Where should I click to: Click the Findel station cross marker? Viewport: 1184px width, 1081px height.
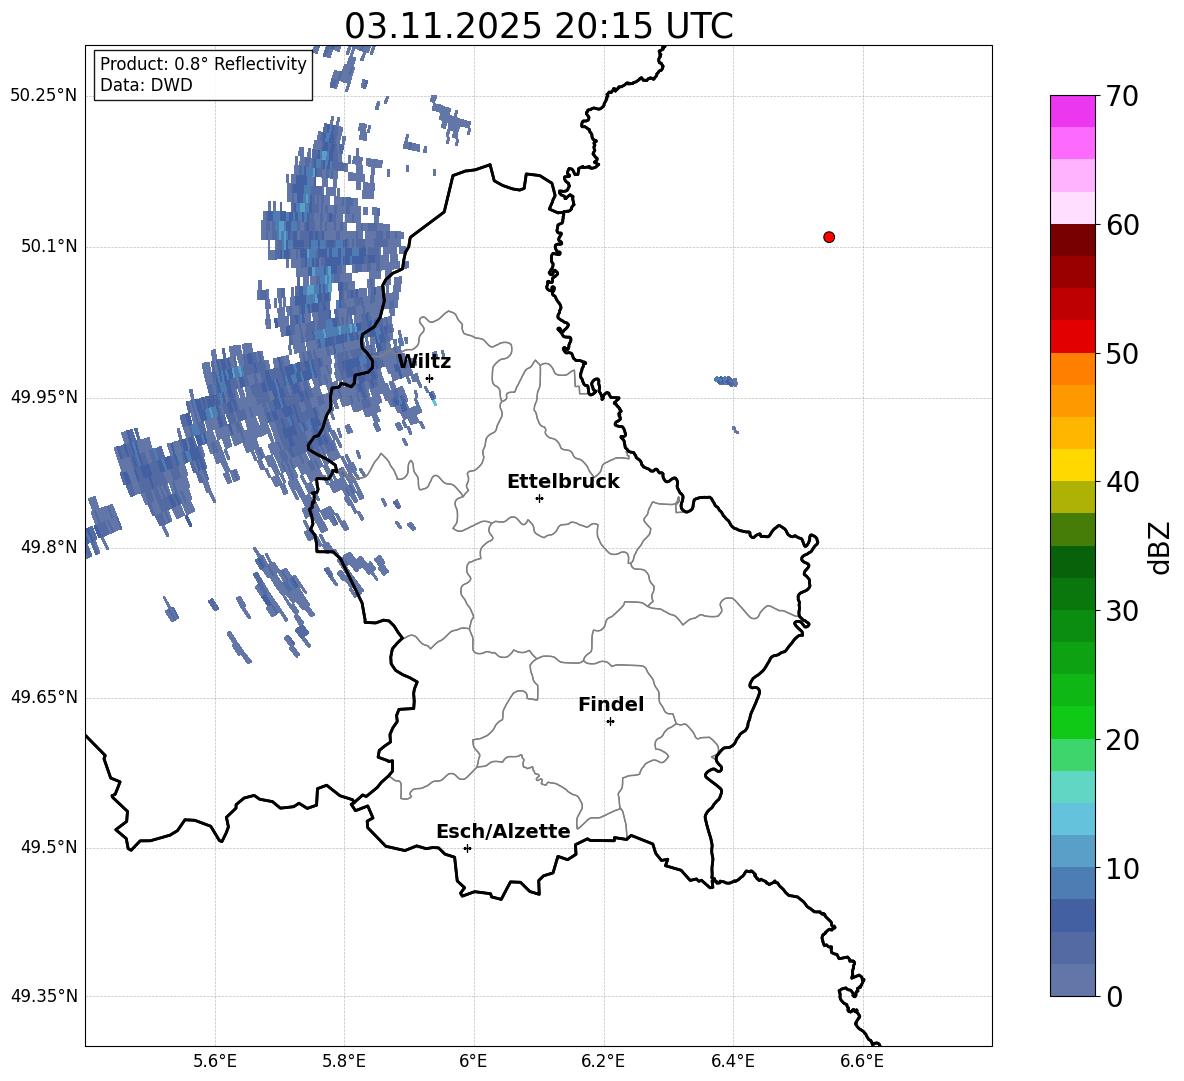tap(610, 722)
